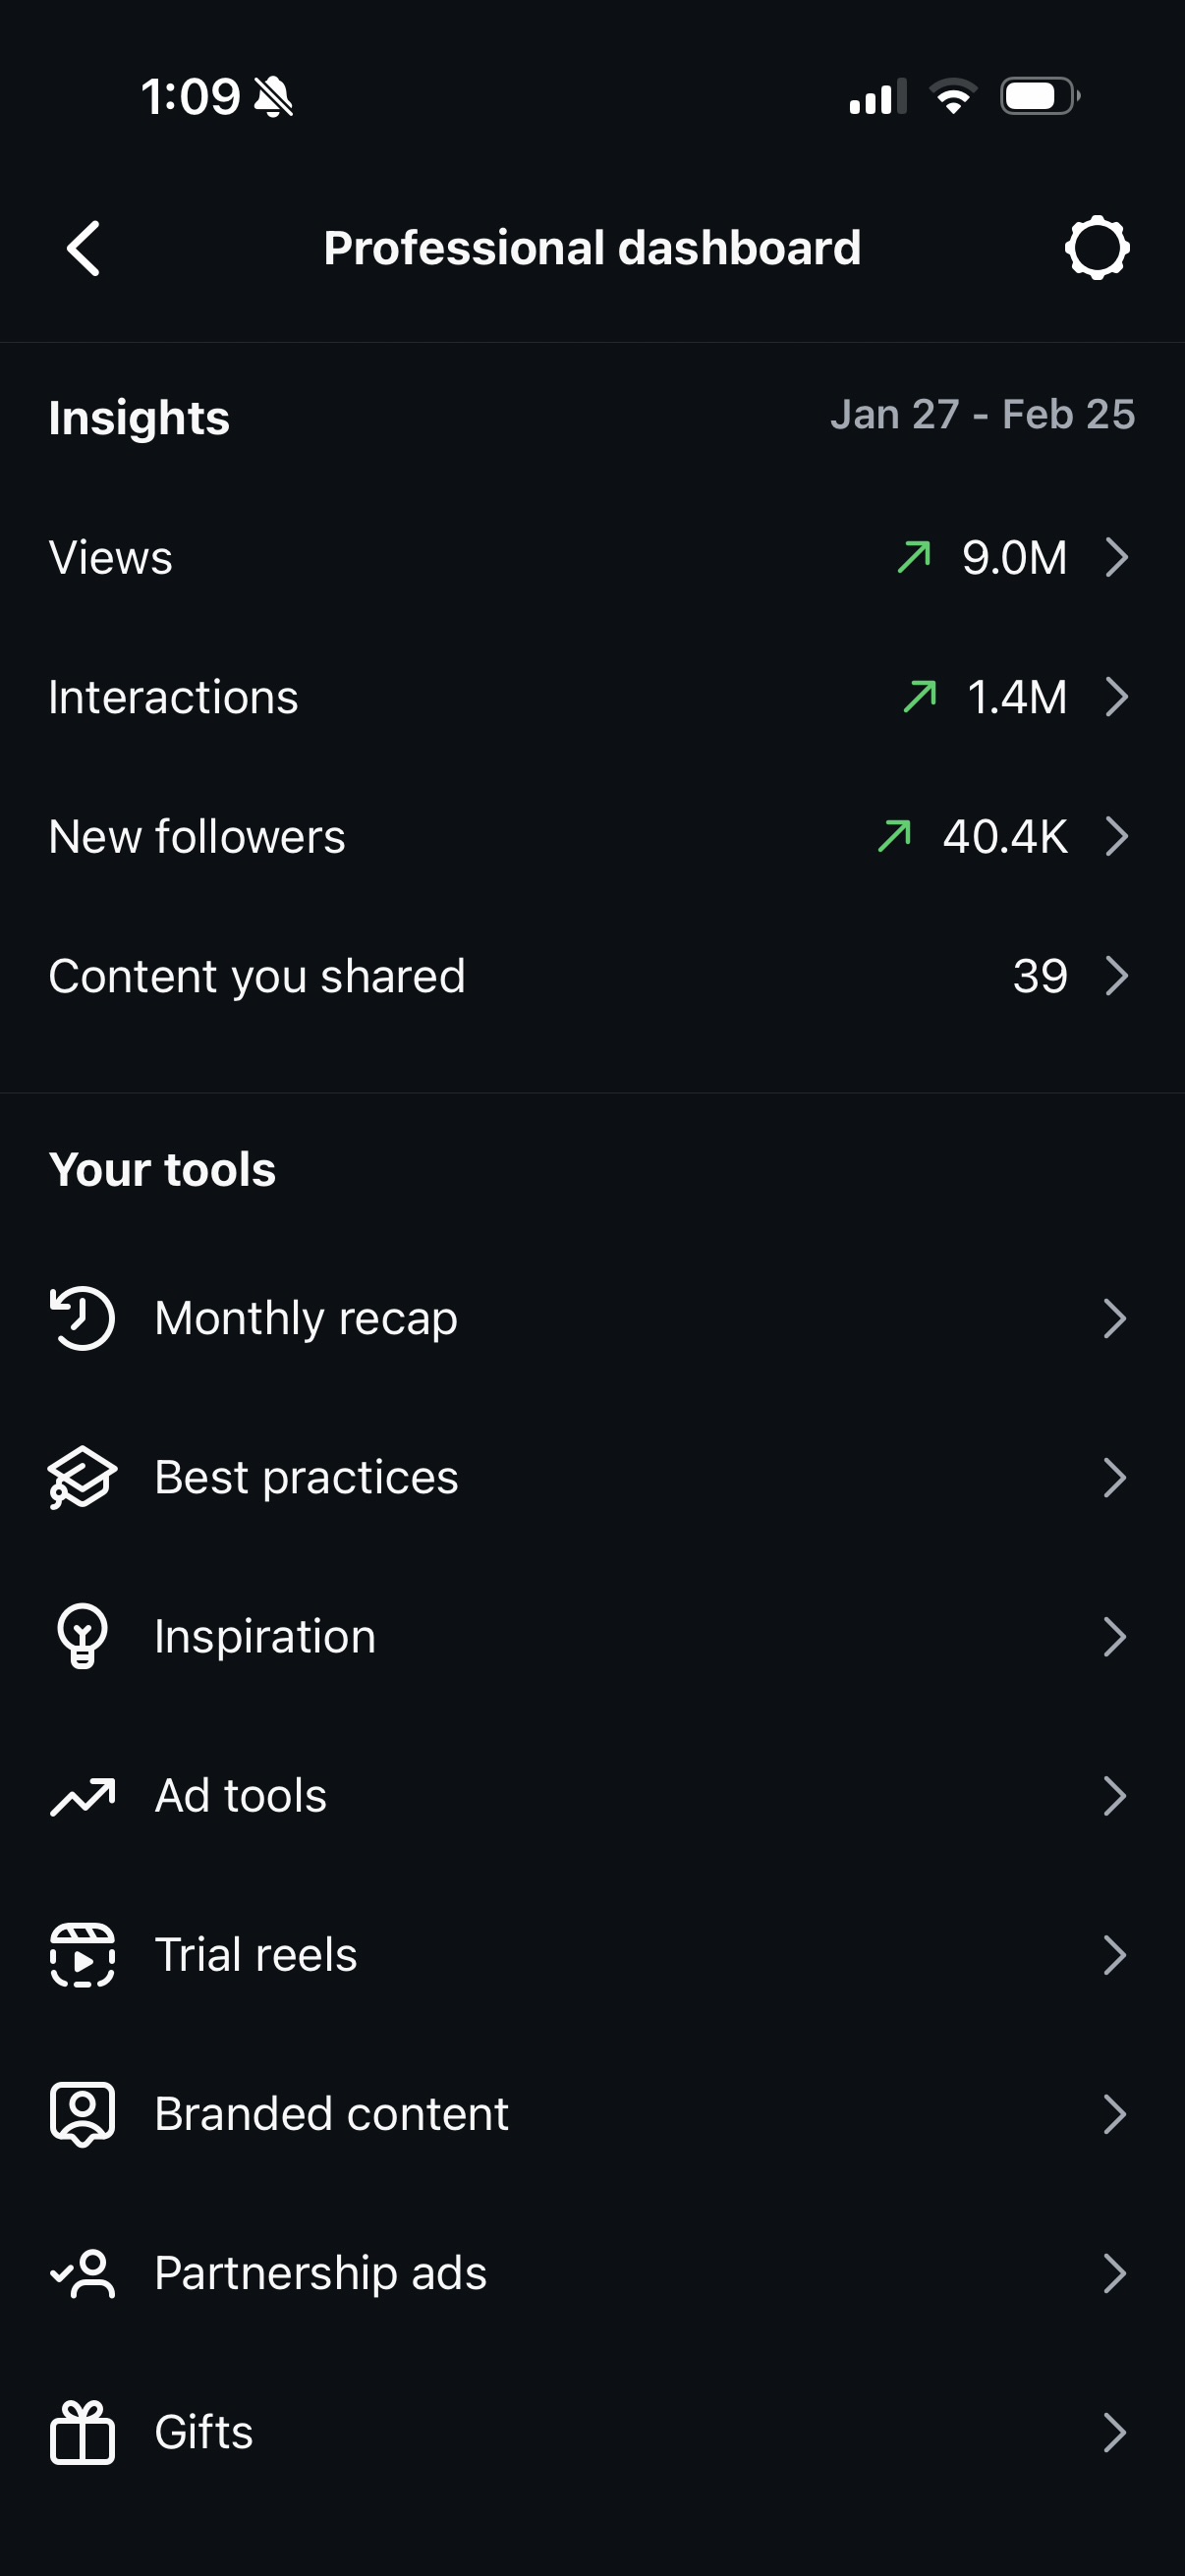Tap the Best practices graduation cap icon
Image resolution: width=1185 pixels, height=2576 pixels.
(83, 1477)
